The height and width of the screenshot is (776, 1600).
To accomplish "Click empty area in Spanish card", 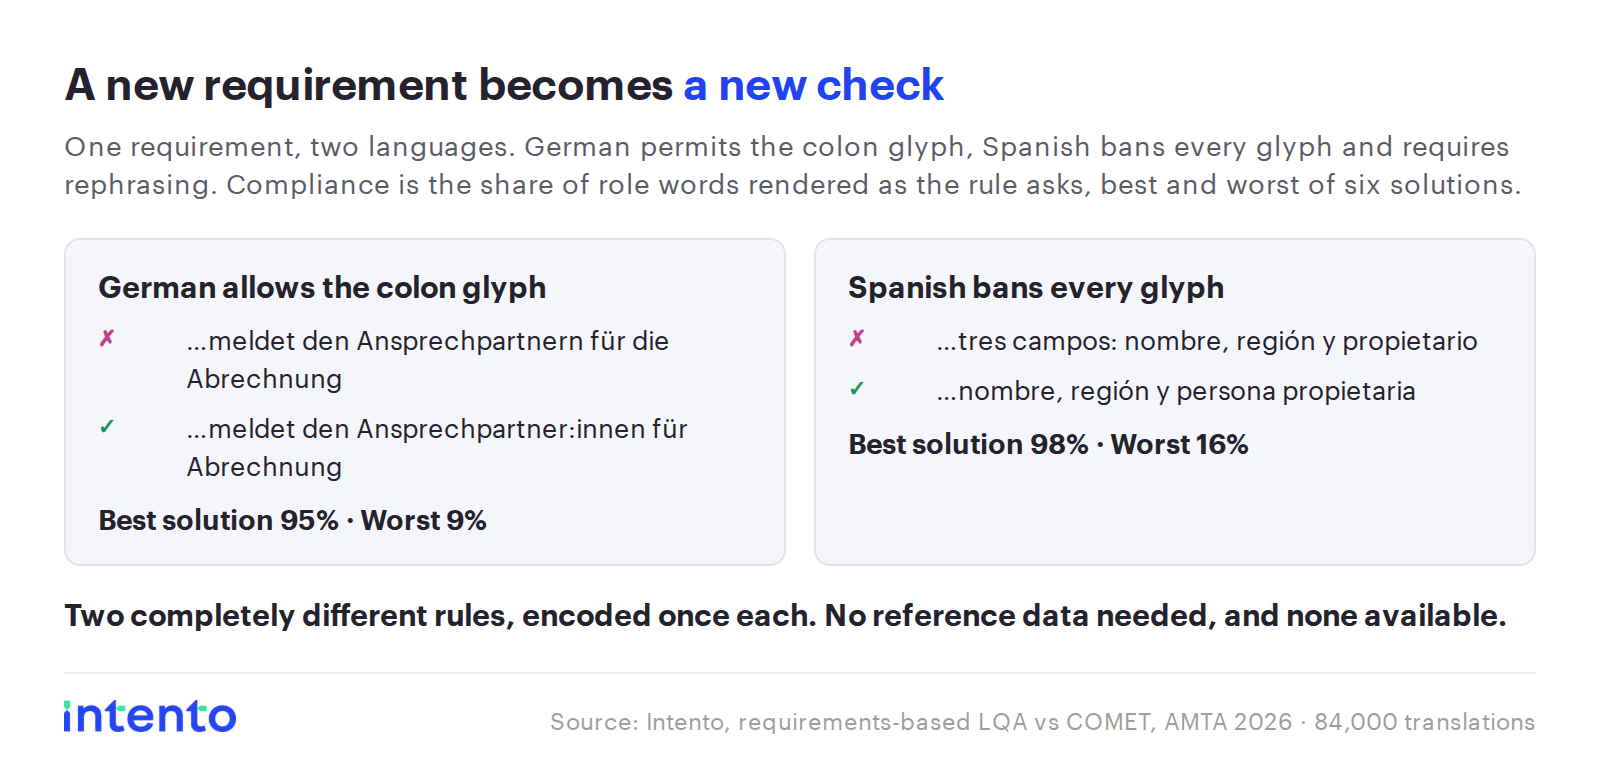I will tap(1175, 515).
